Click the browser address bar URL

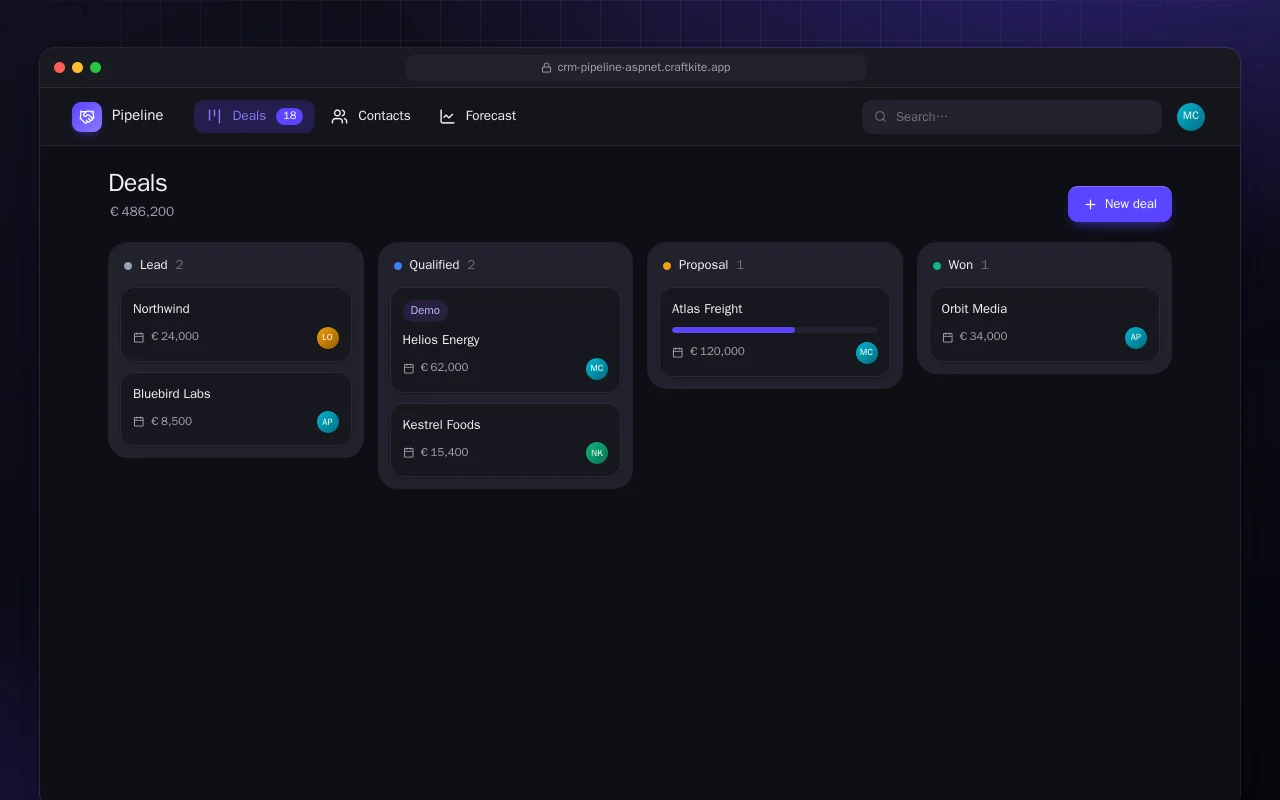coord(644,68)
